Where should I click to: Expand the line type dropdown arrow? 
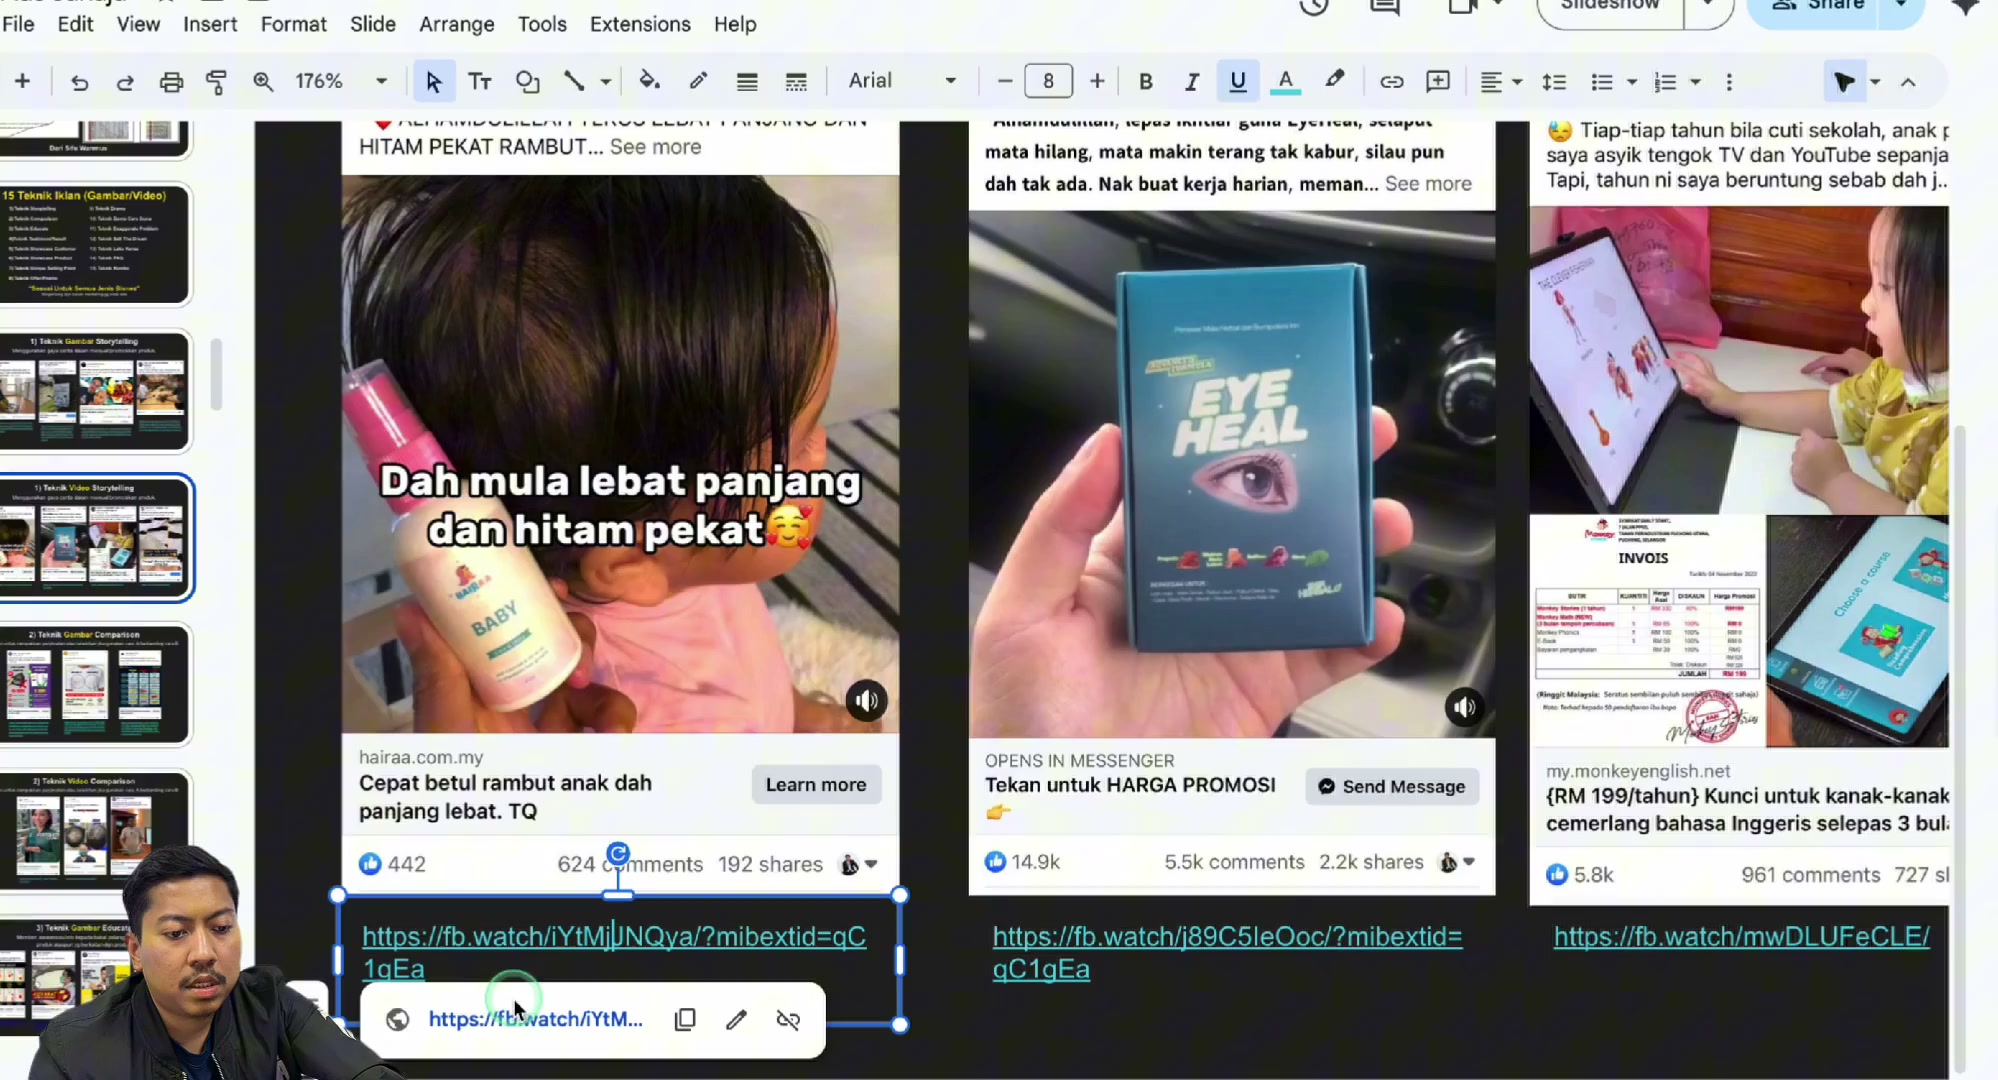pyautogui.click(x=605, y=81)
